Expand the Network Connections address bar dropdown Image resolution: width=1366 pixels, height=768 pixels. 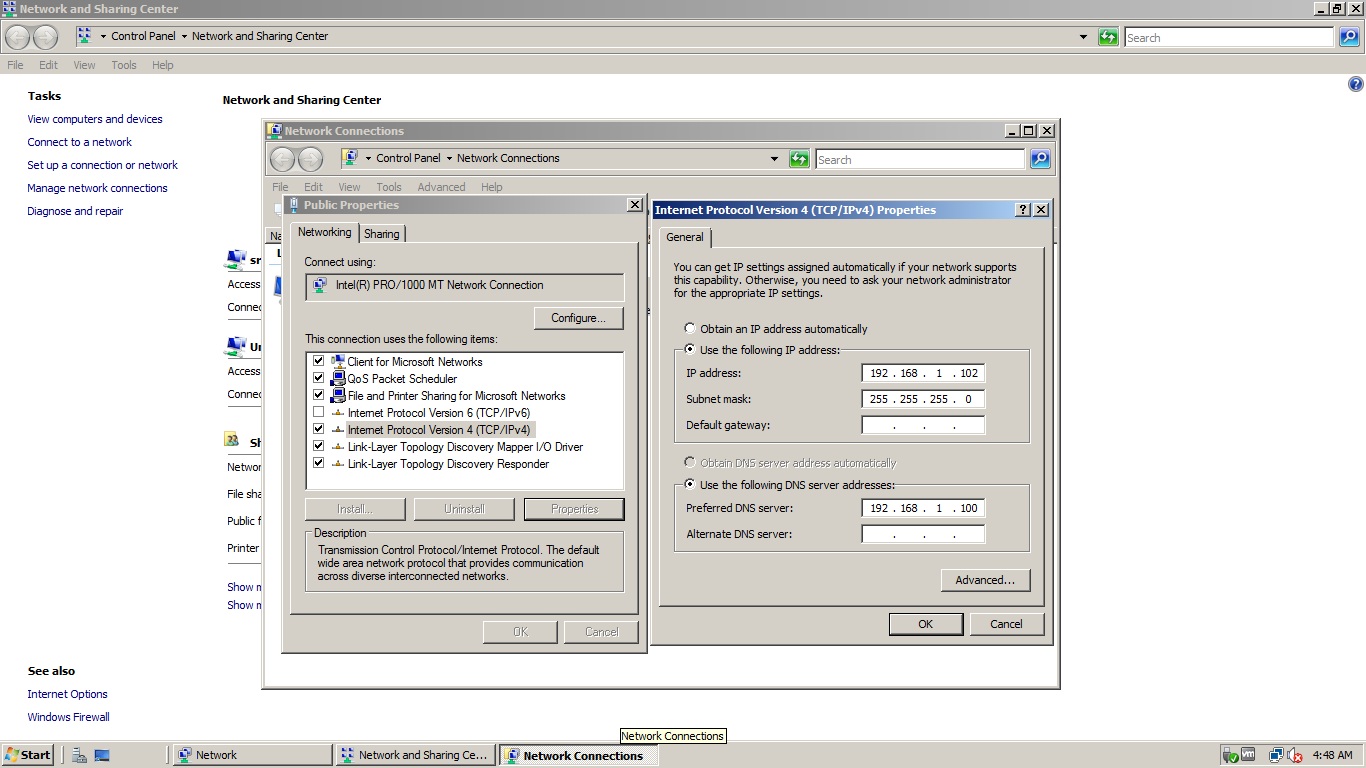pos(774,159)
